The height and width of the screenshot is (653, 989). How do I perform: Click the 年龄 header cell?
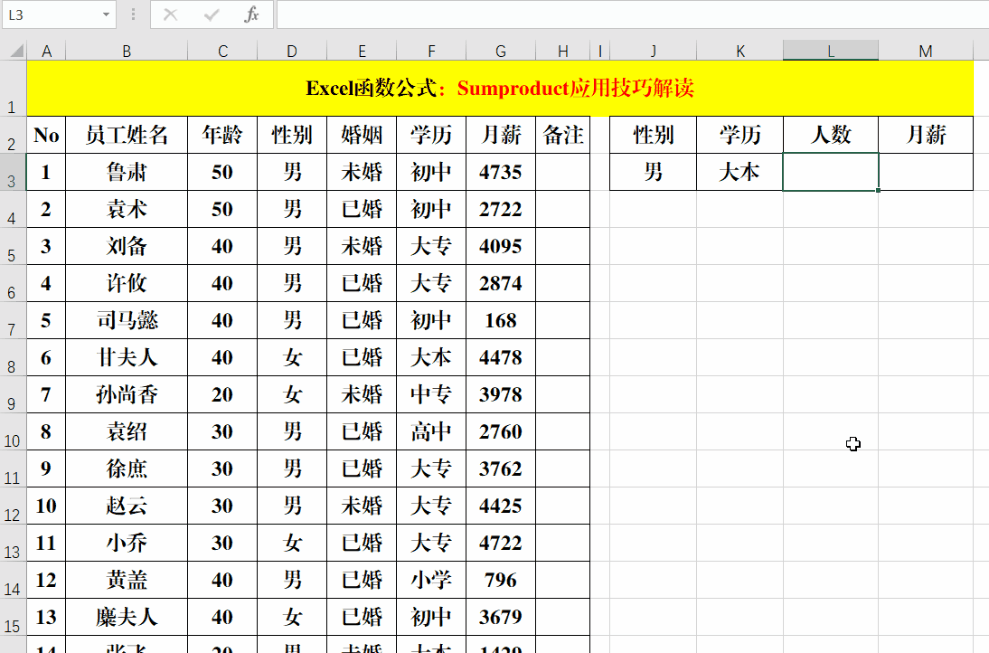[x=223, y=135]
